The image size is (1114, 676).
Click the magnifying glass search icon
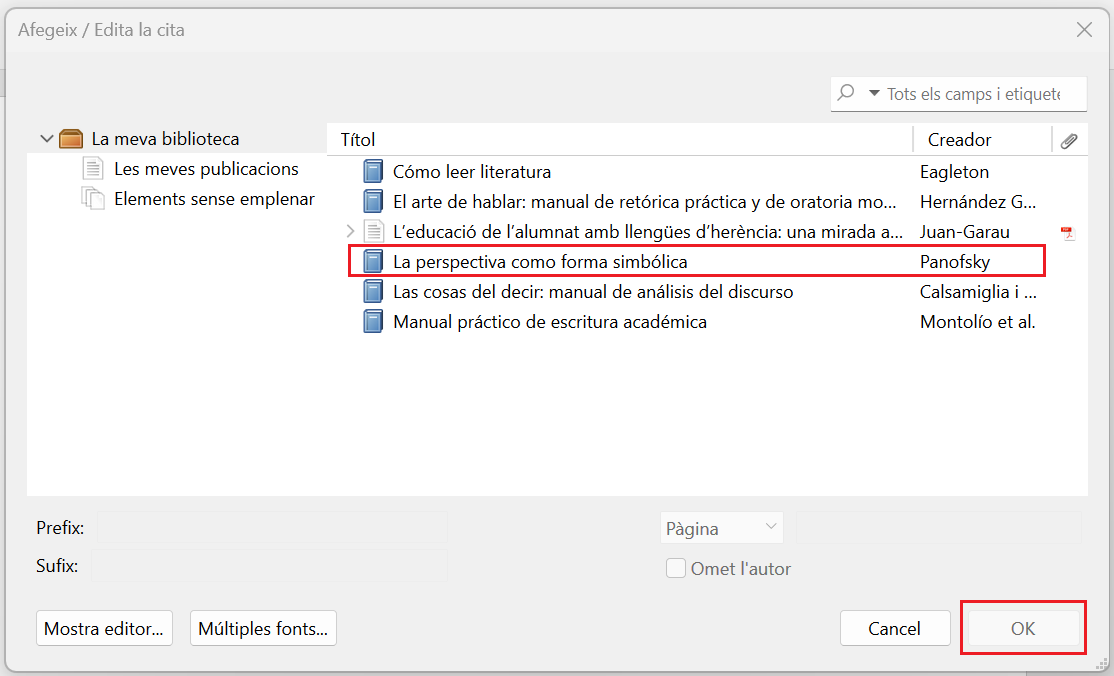(x=846, y=92)
